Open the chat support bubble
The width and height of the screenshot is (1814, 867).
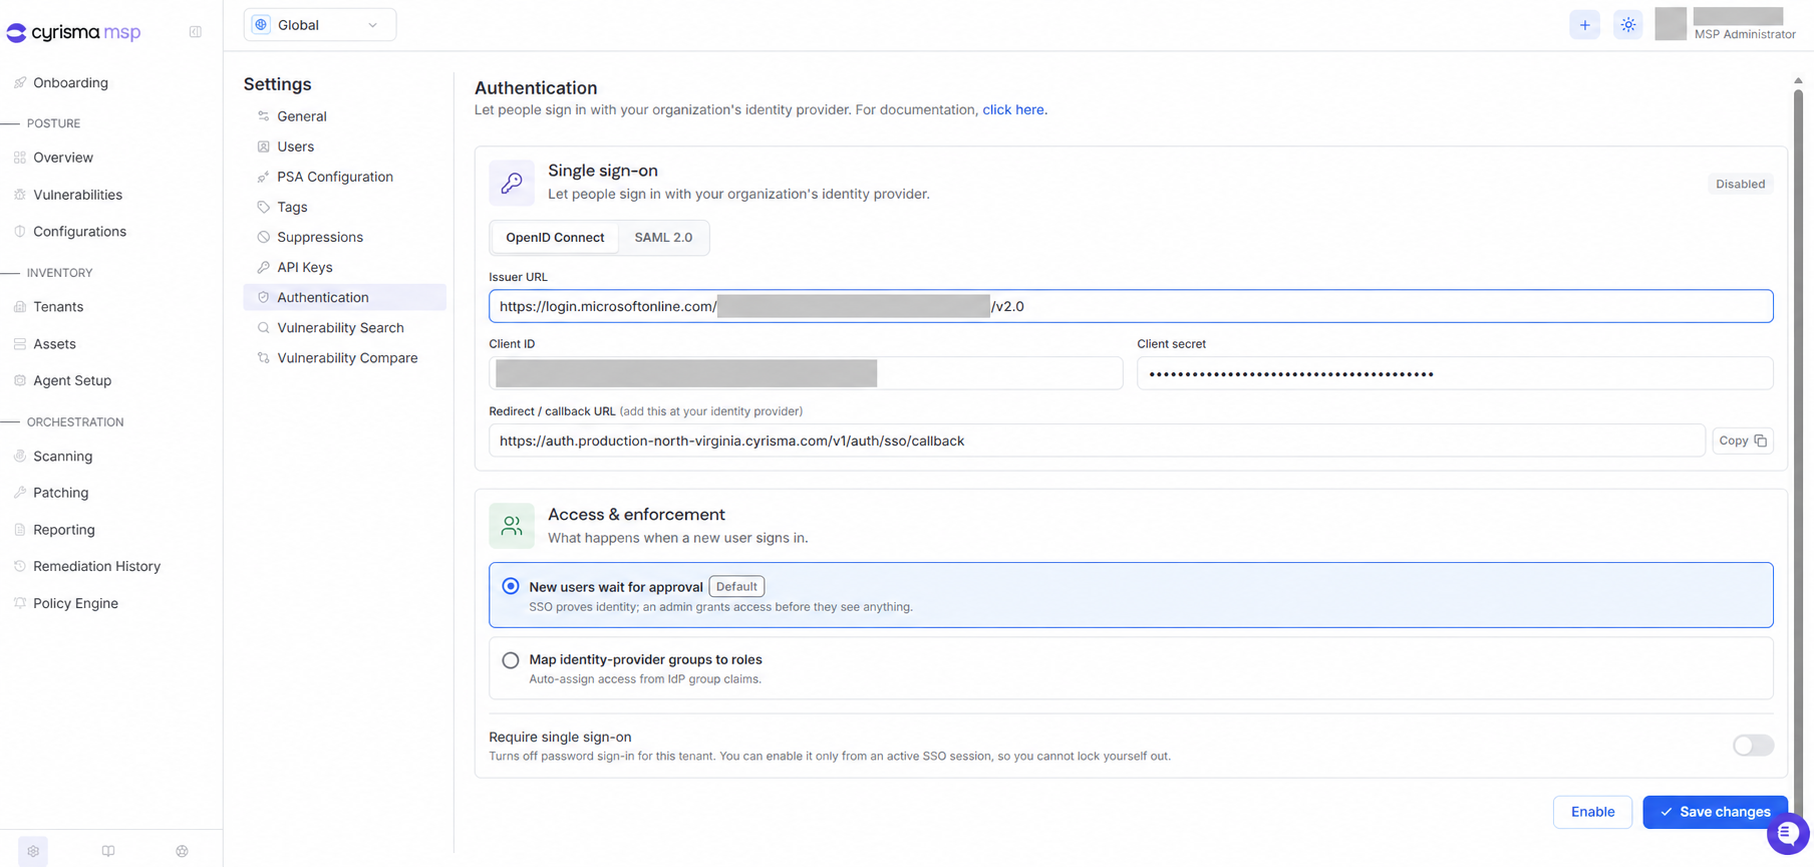(1787, 834)
